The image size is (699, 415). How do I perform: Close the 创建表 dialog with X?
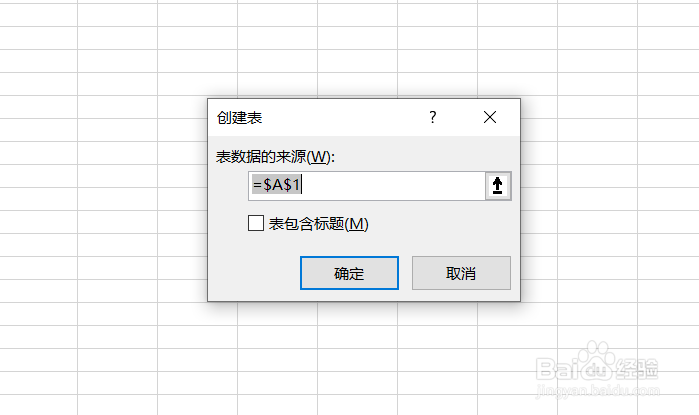point(490,117)
